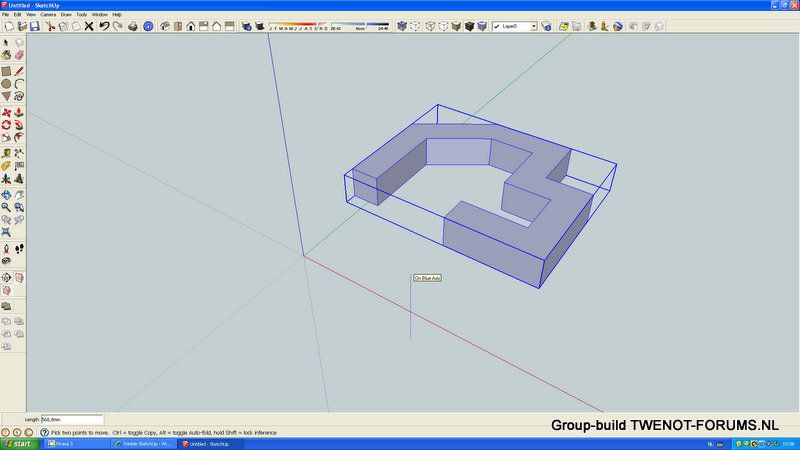
Task: Open Model Info blue circle icon
Action: coord(148,26)
